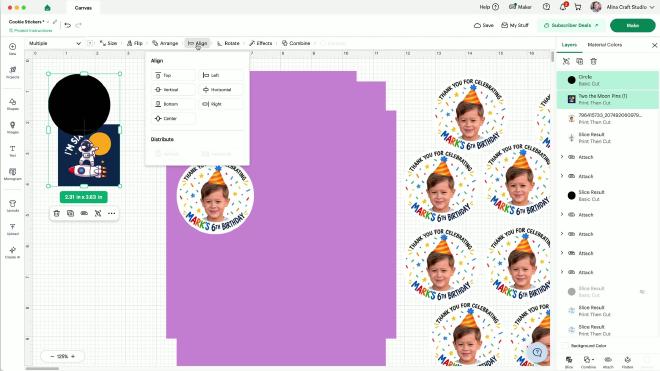Switch to the Material Colors tab
This screenshot has width=660, height=371.
(x=604, y=45)
